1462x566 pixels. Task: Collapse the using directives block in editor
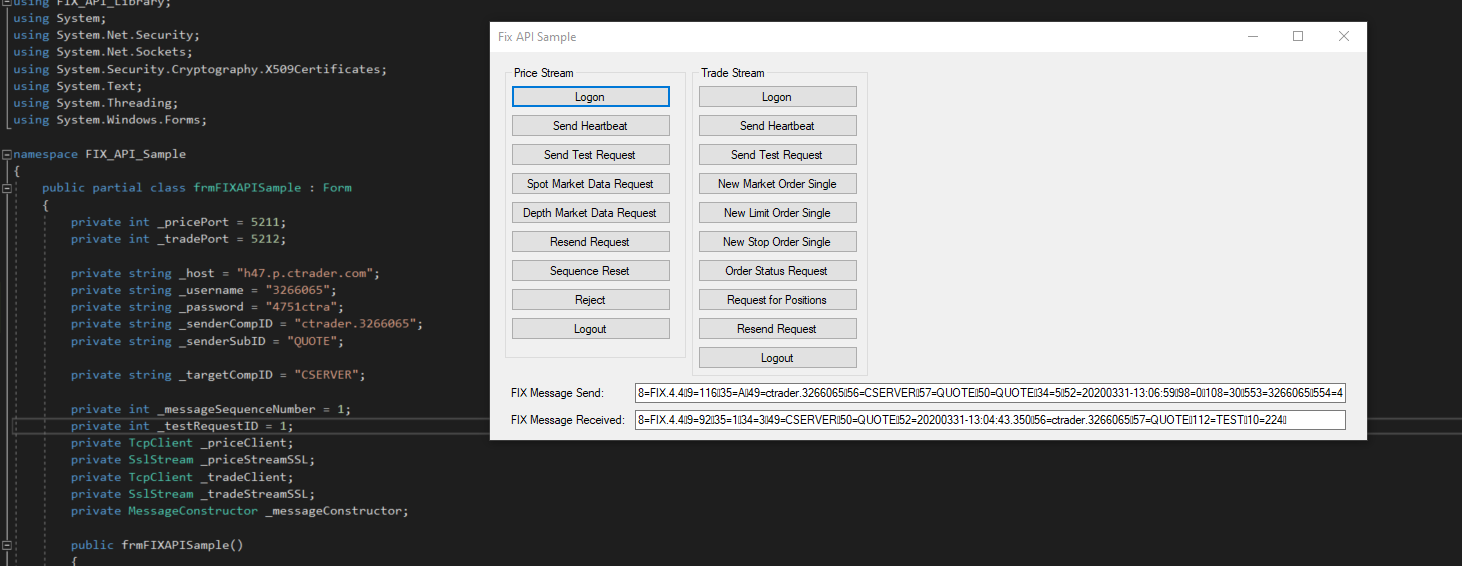6,3
